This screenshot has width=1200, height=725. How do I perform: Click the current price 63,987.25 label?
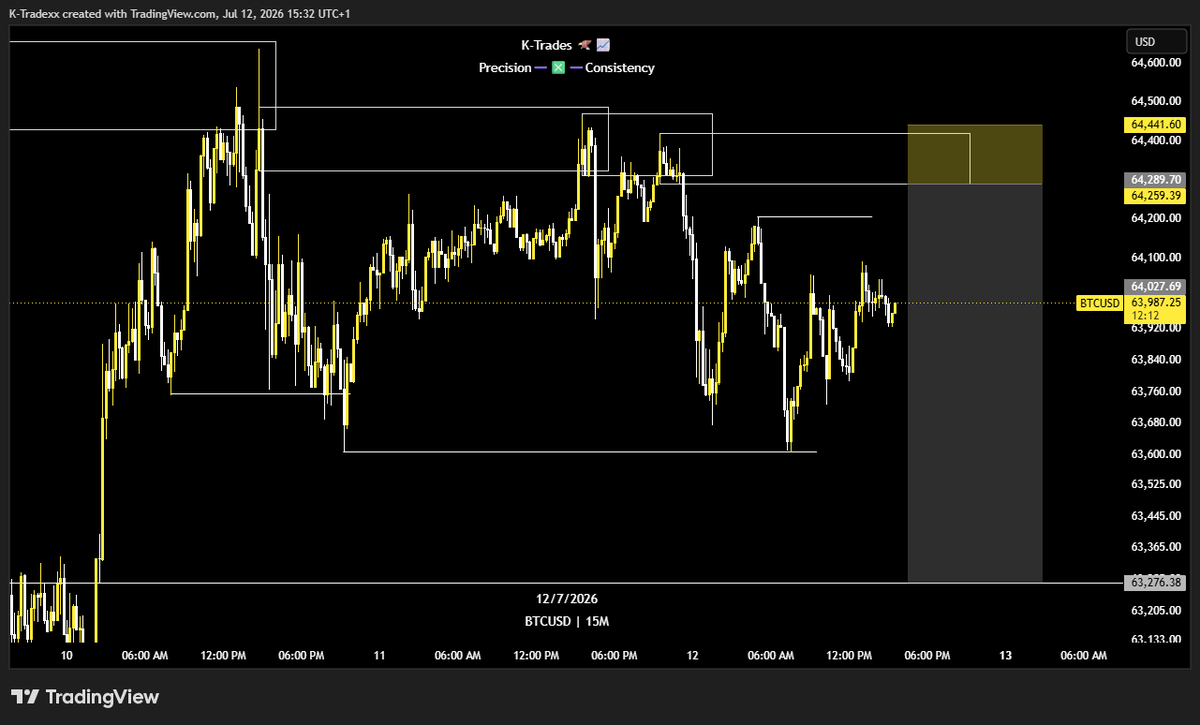click(1155, 301)
